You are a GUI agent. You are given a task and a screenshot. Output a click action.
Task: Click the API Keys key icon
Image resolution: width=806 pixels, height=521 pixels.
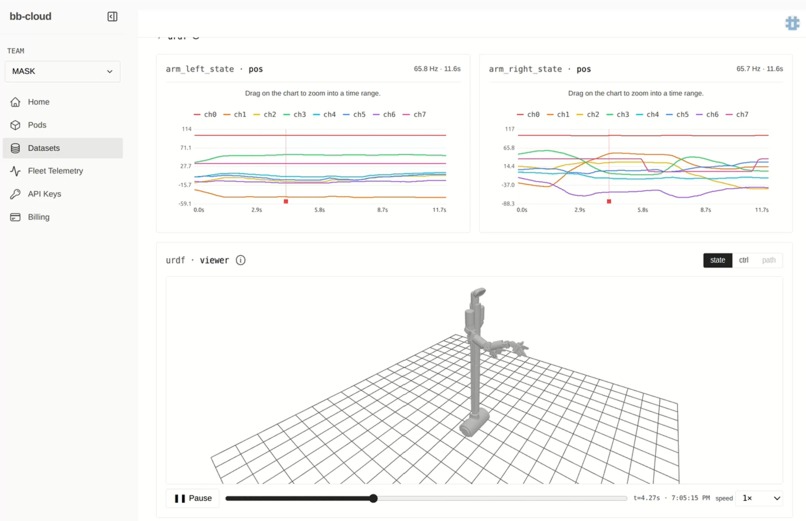coord(15,194)
